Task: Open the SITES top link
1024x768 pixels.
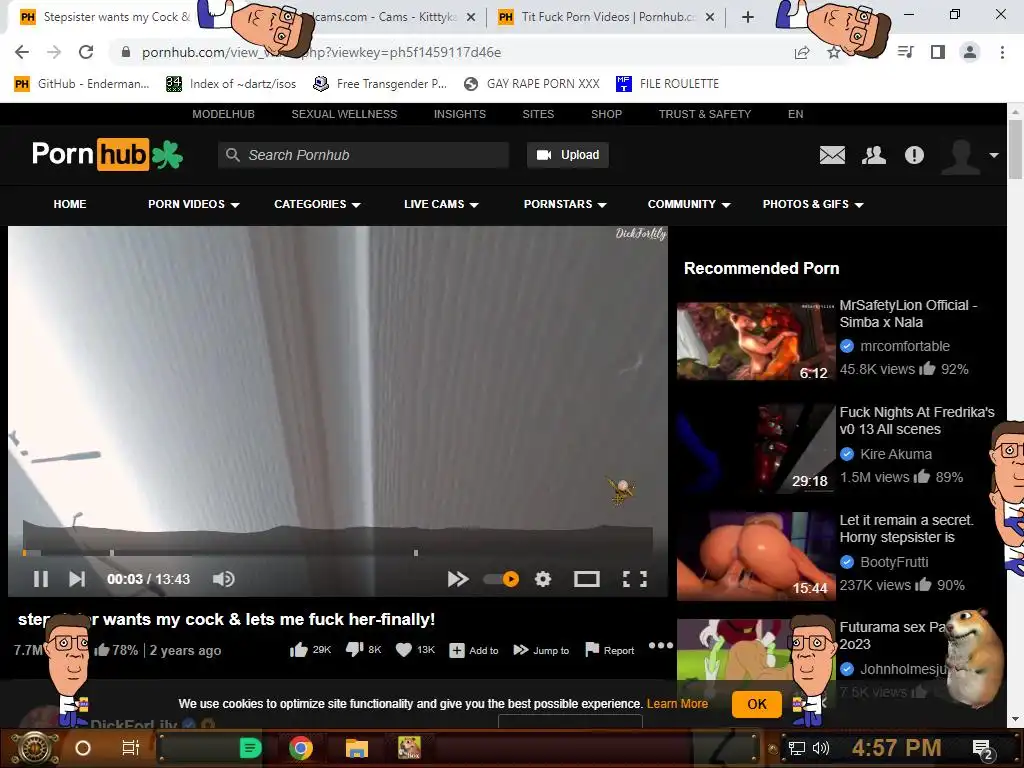Action: tap(538, 114)
